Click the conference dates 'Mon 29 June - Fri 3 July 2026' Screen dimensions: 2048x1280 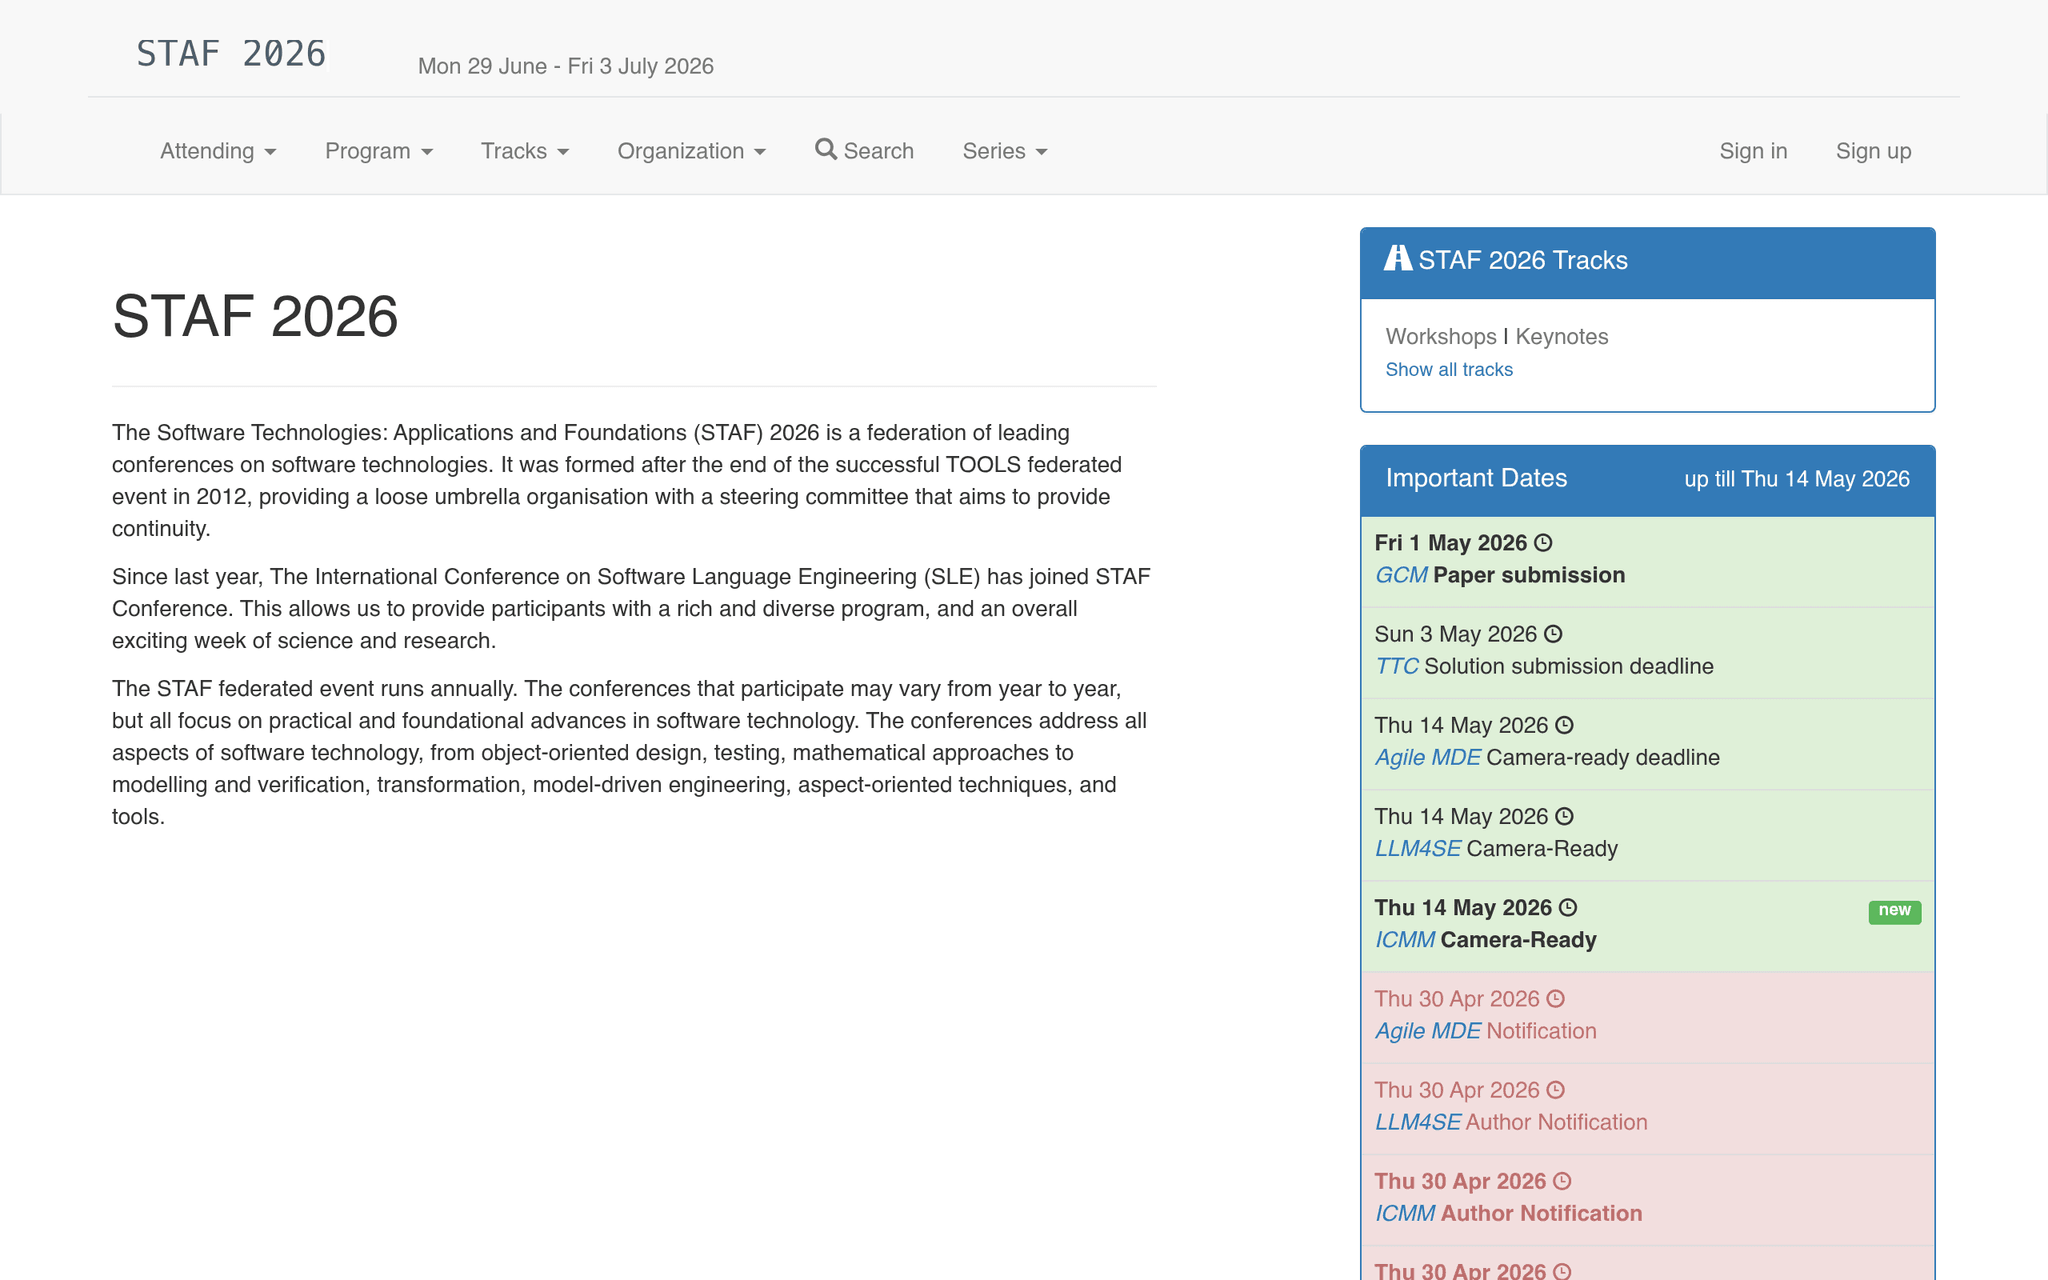pos(566,66)
